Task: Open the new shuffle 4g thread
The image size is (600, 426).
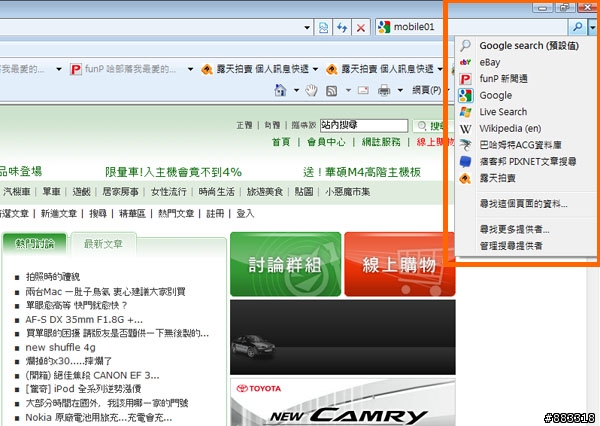Action: [x=60, y=348]
